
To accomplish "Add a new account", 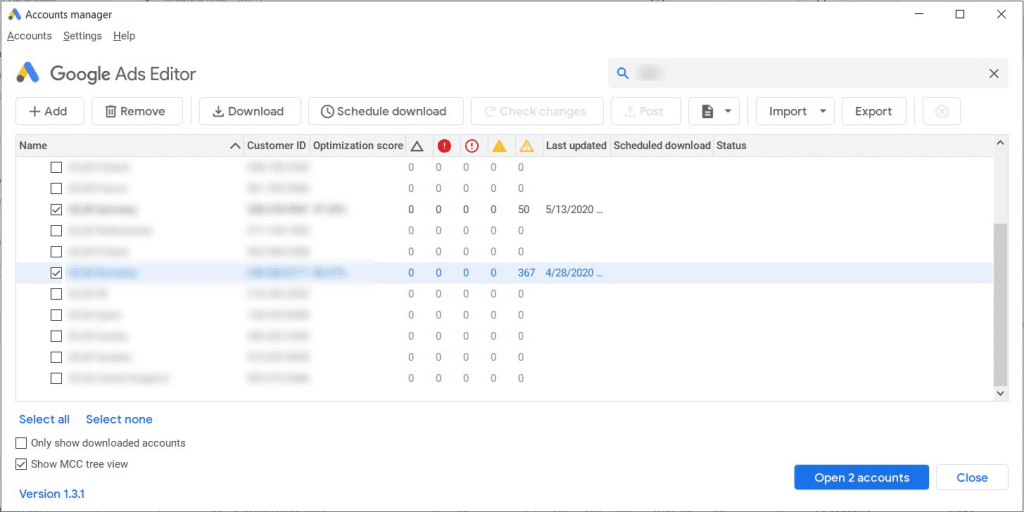I will (50, 112).
